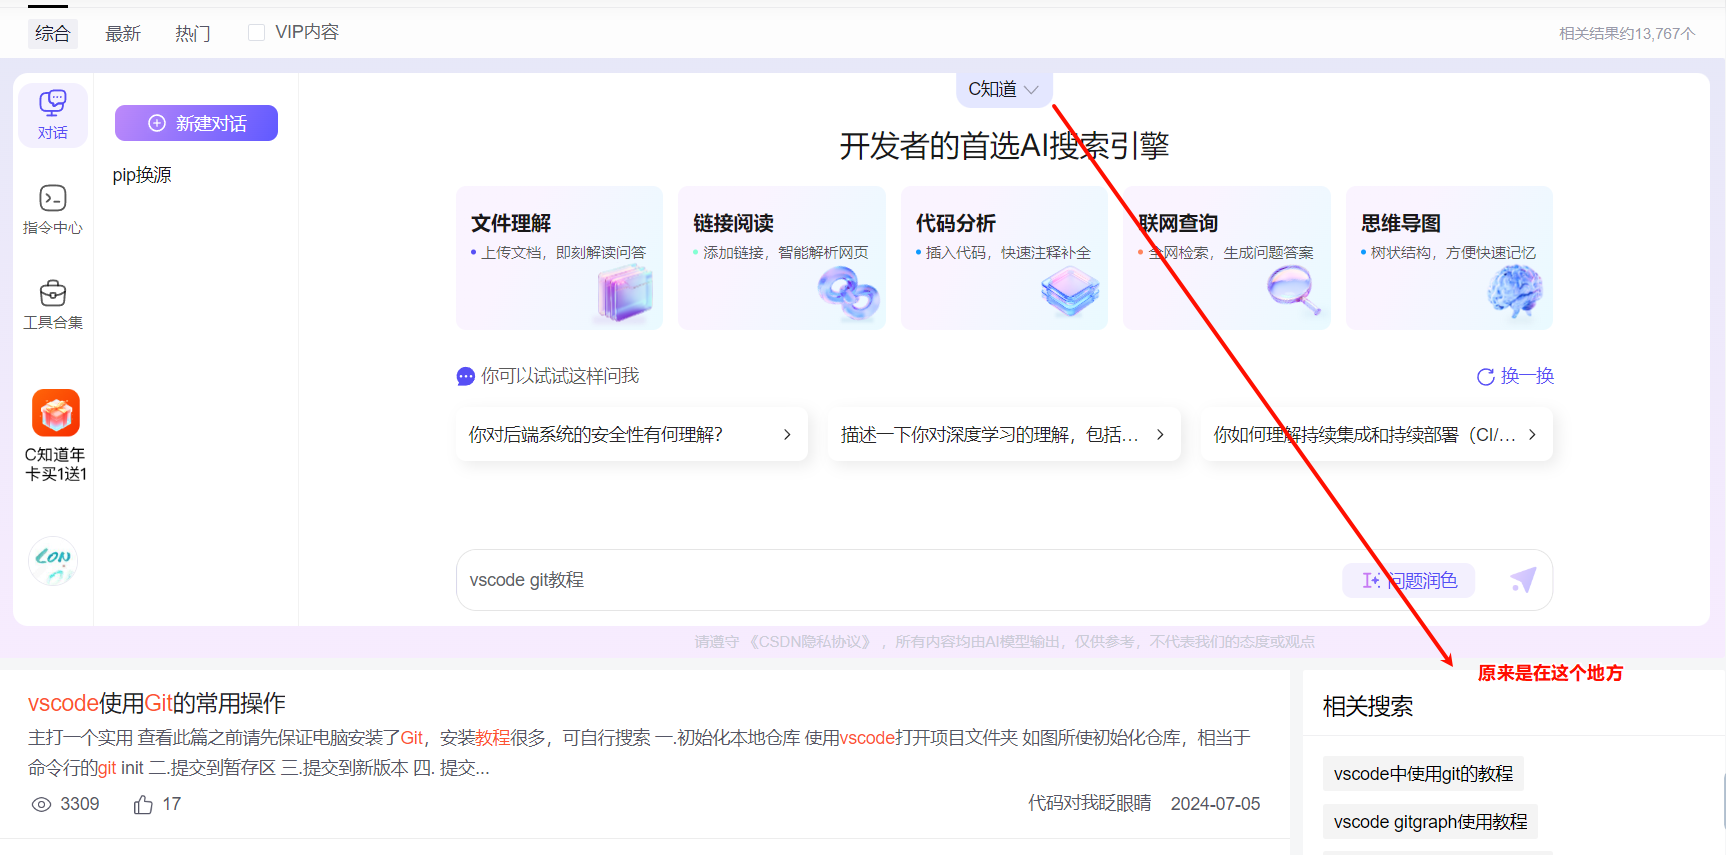This screenshot has width=1726, height=855.
Task: Open the pip换源 conversation history
Action: click(x=142, y=175)
